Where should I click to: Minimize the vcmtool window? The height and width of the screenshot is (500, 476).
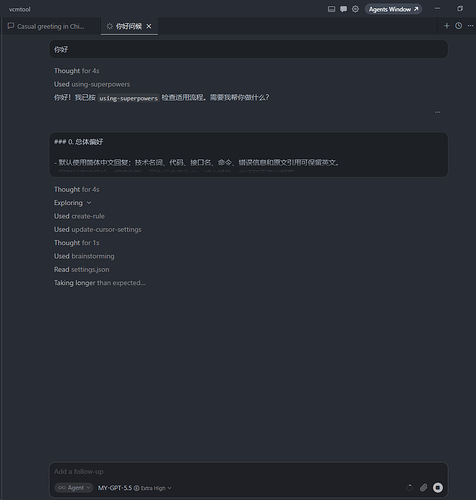click(x=437, y=9)
